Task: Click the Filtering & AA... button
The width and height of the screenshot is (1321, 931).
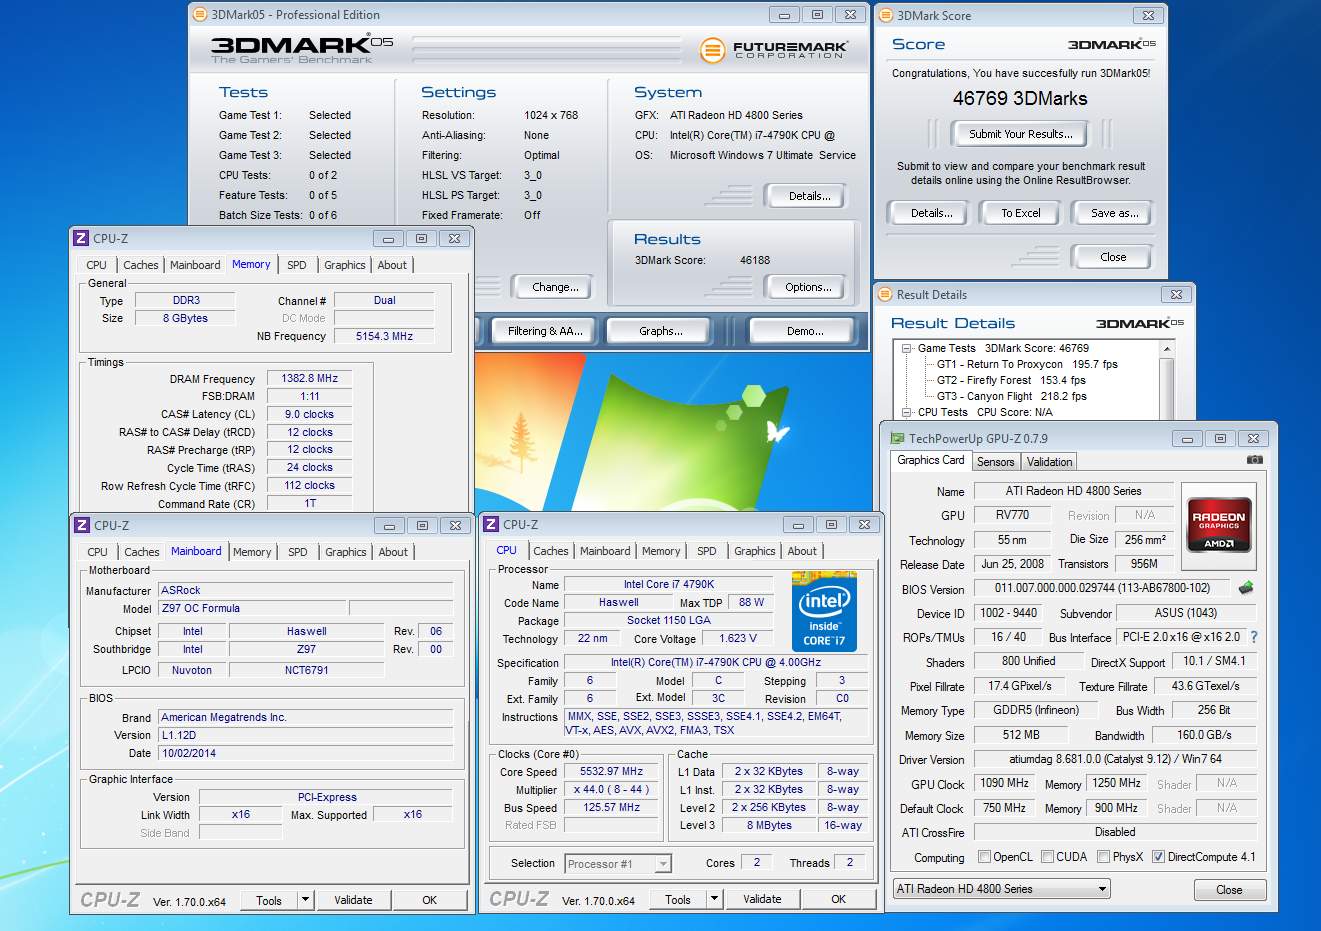Action: coord(545,331)
